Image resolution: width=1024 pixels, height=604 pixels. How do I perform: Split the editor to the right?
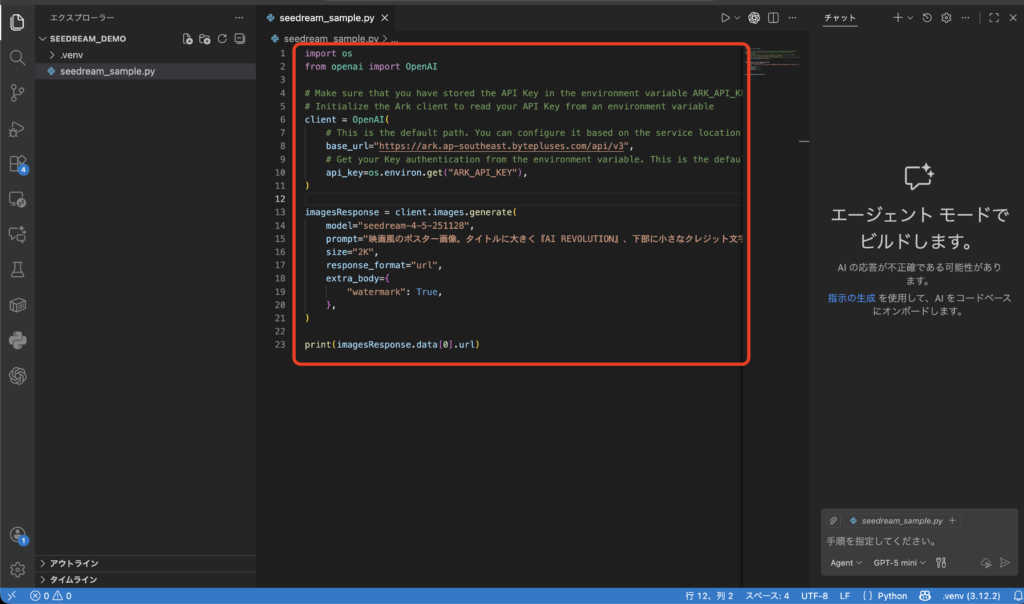(774, 18)
